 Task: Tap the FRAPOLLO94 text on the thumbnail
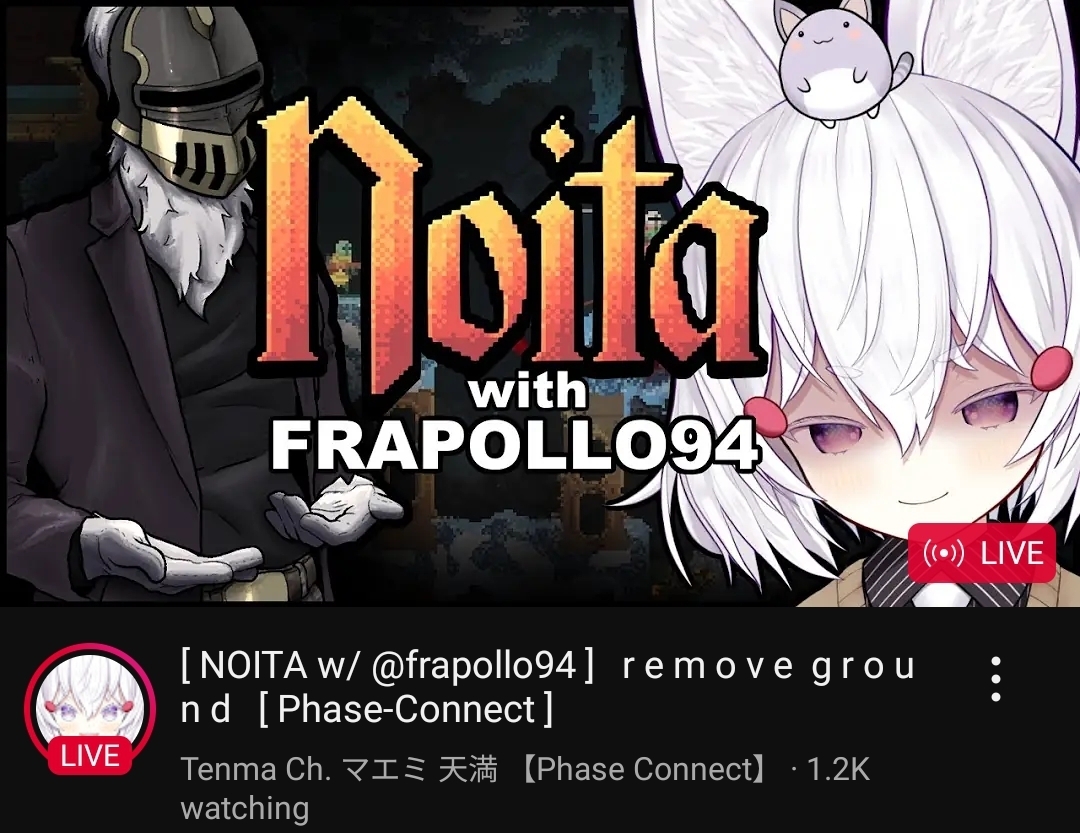click(x=515, y=445)
